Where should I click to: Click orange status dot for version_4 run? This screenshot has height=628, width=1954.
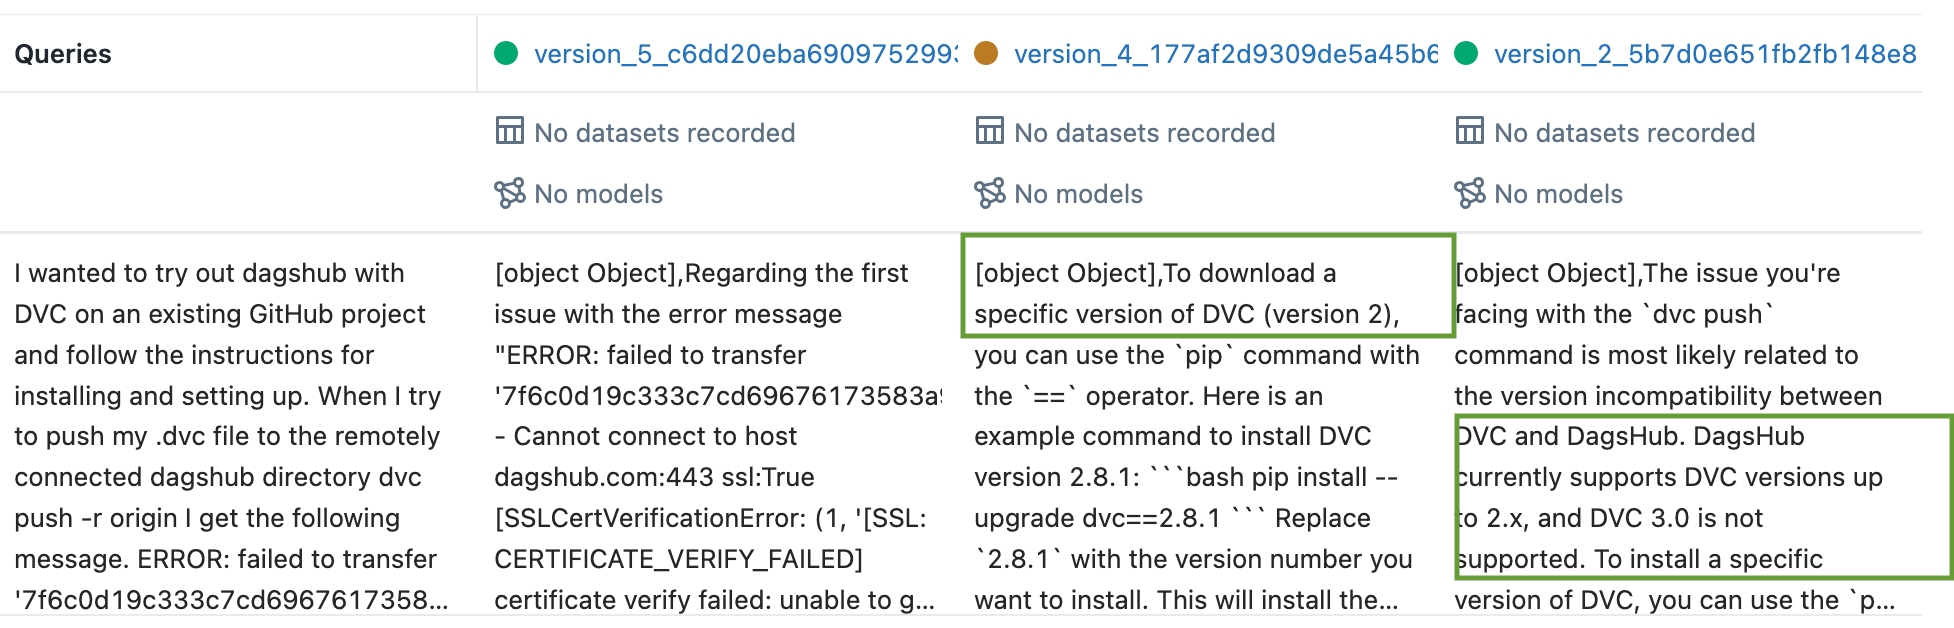tap(986, 53)
